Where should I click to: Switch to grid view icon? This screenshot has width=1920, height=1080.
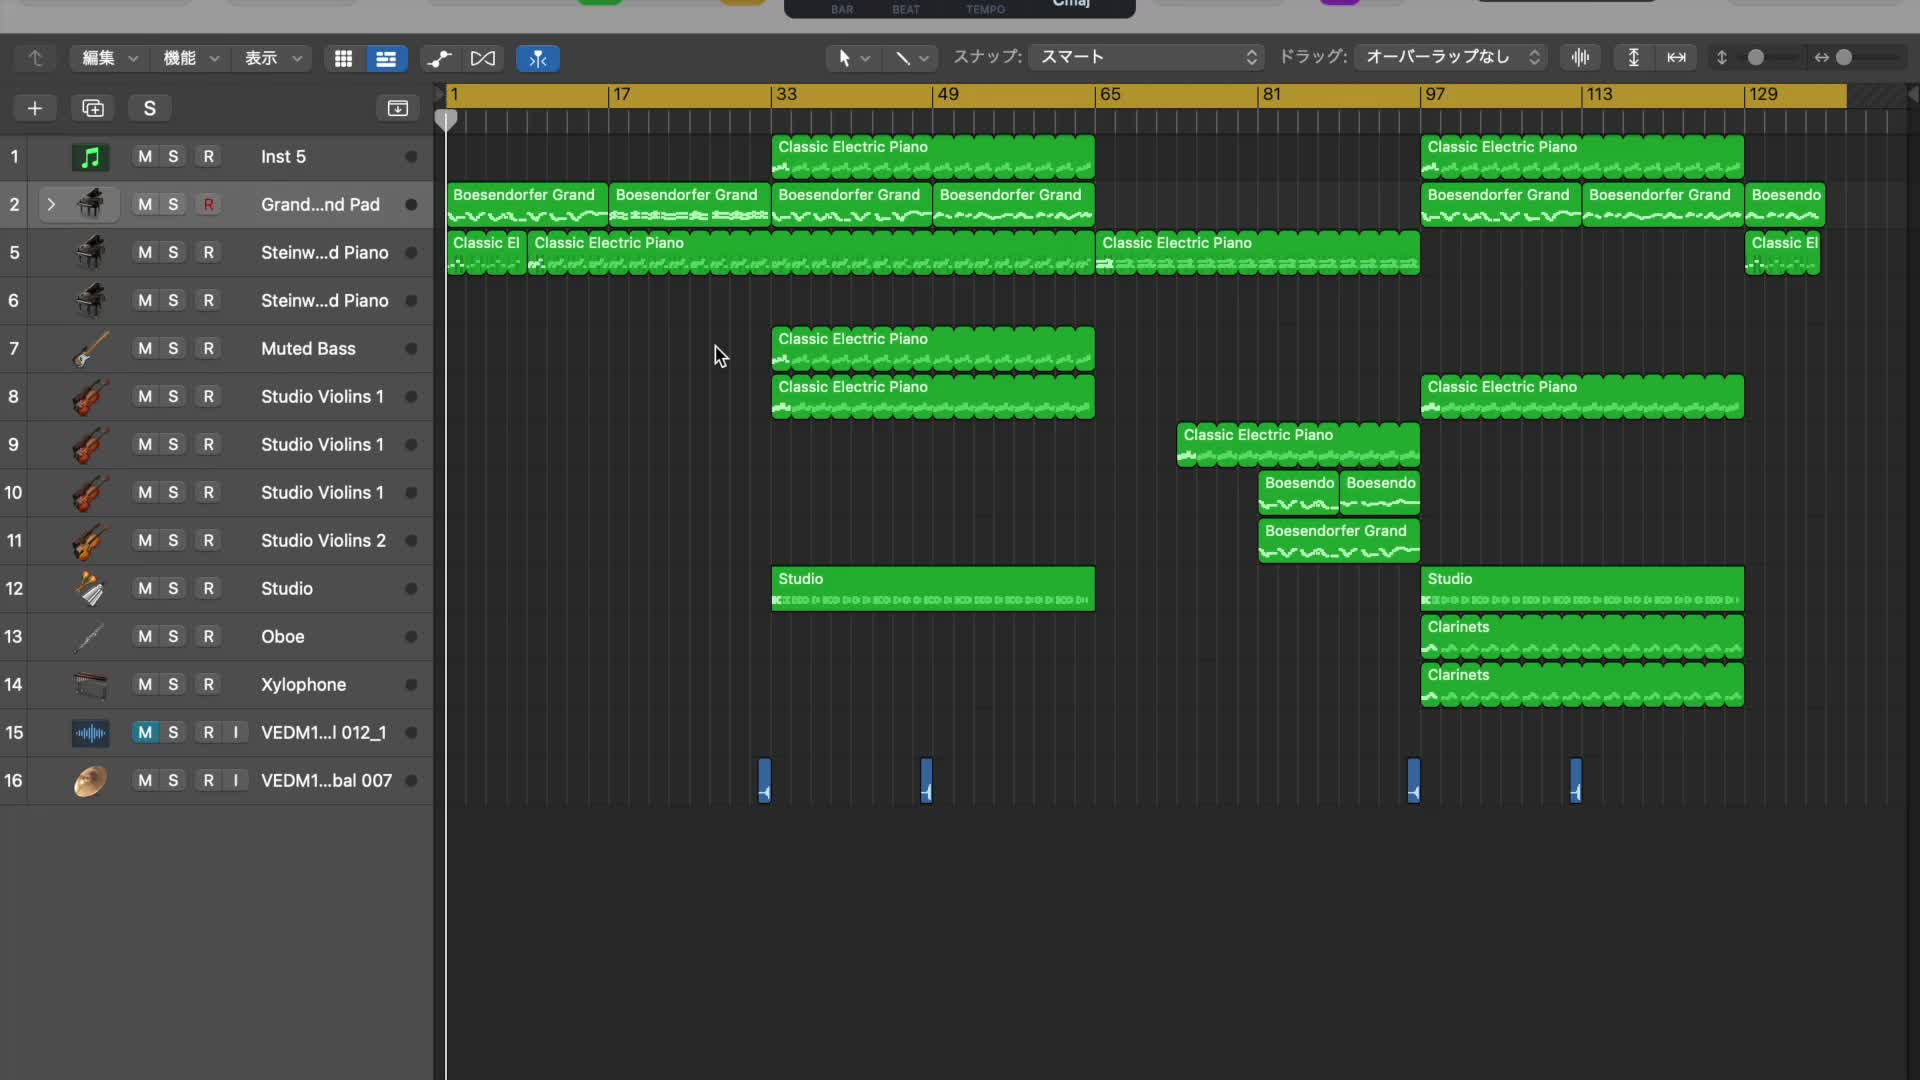click(343, 58)
